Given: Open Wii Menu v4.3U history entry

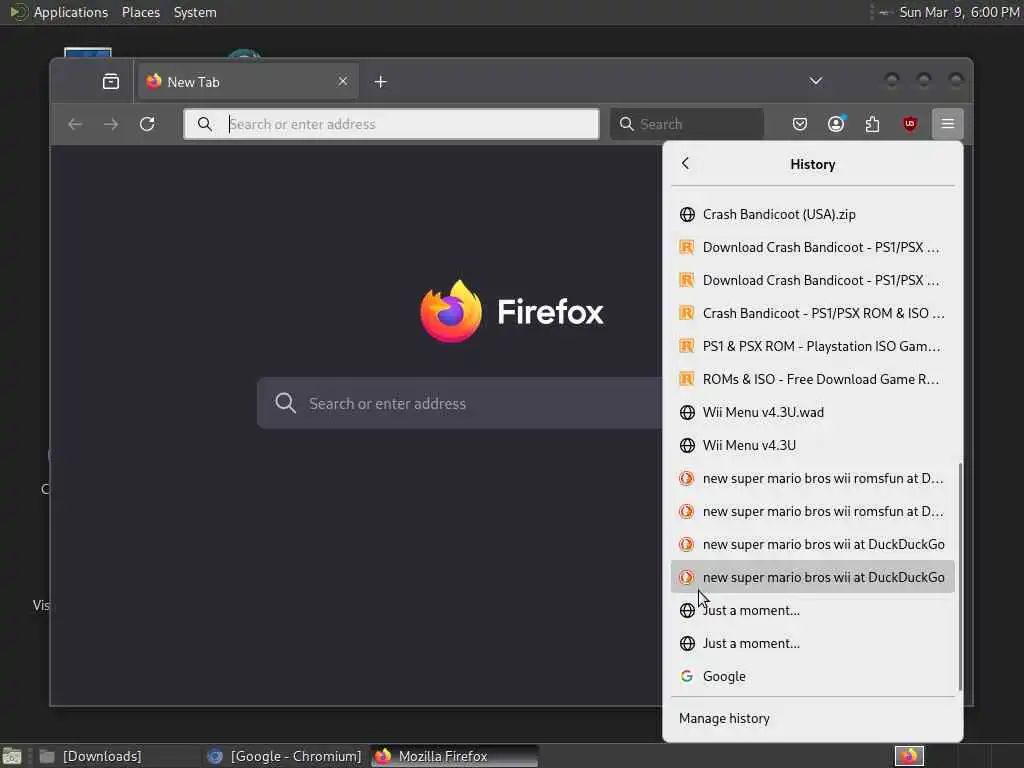Looking at the screenshot, I should pyautogui.click(x=812, y=445).
